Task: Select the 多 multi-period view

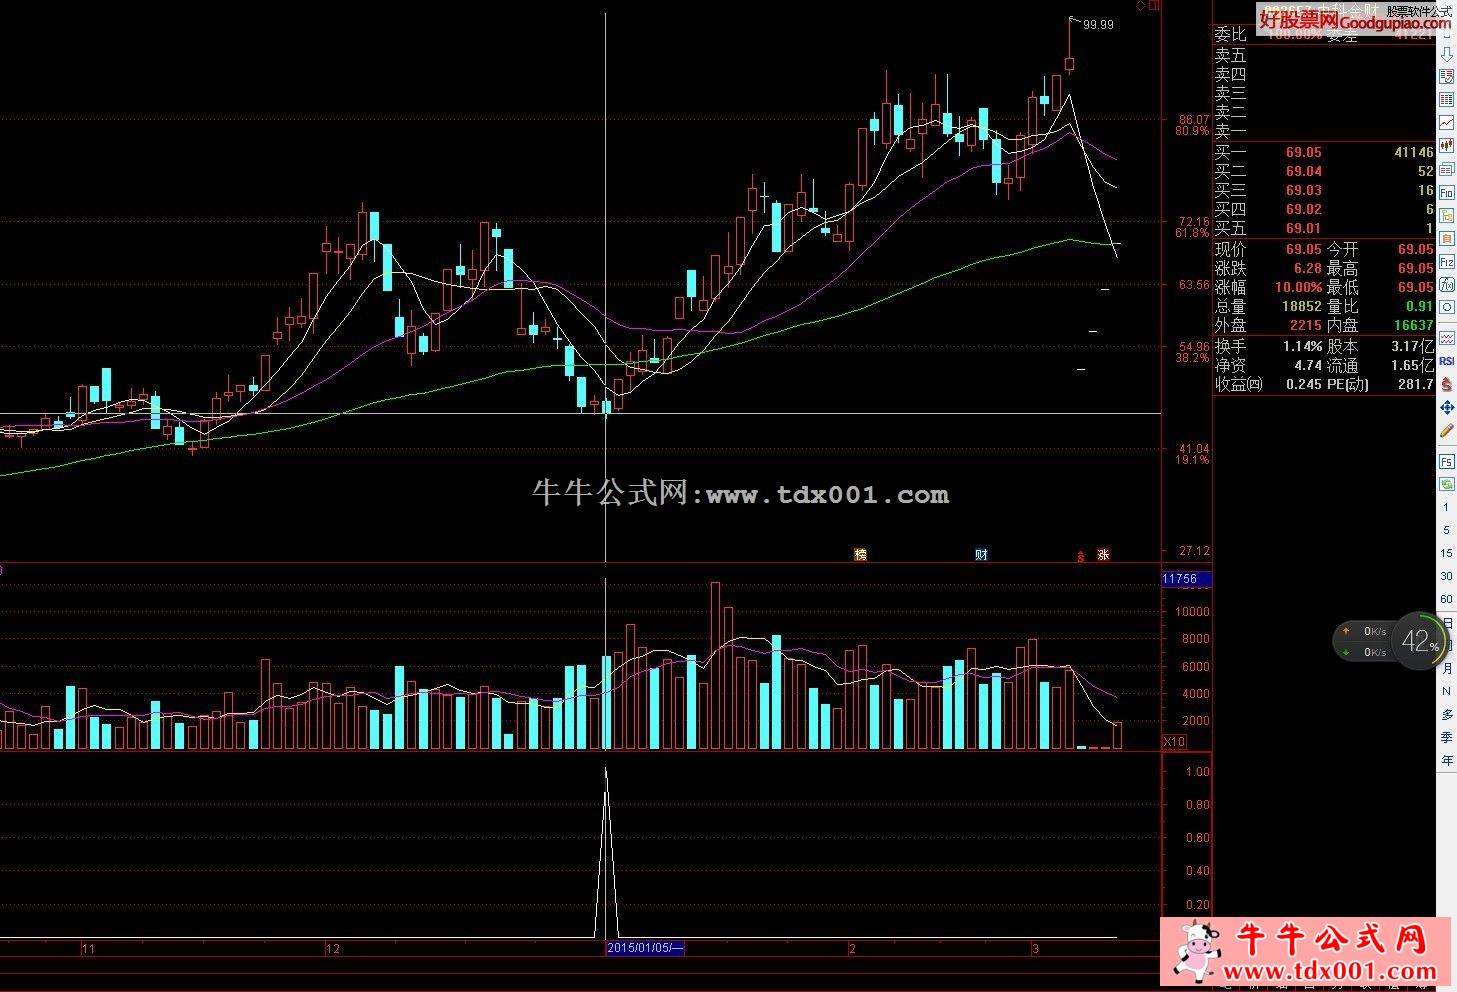Action: click(x=1447, y=714)
